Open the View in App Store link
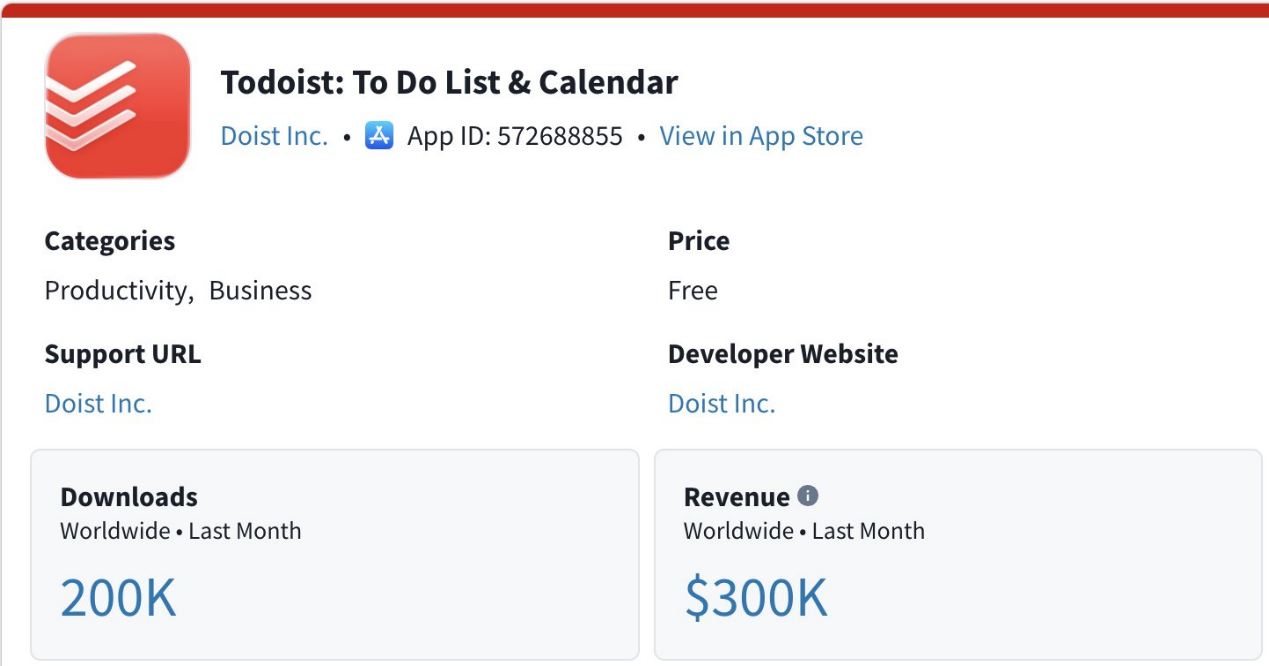This screenshot has height=666, width=1269. [761, 136]
